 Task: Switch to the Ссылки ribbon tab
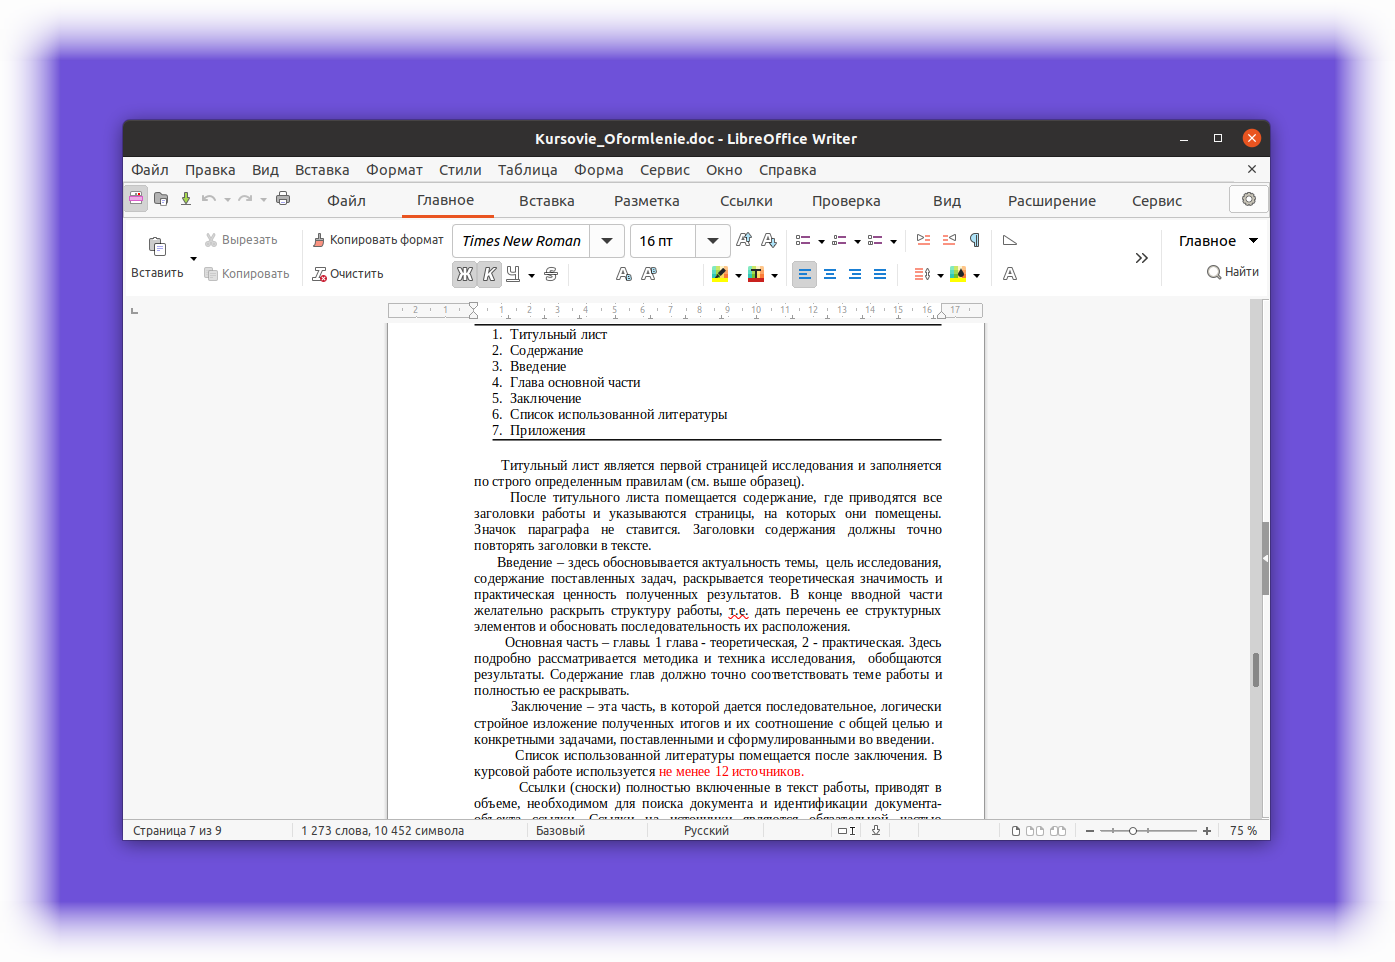(x=746, y=201)
